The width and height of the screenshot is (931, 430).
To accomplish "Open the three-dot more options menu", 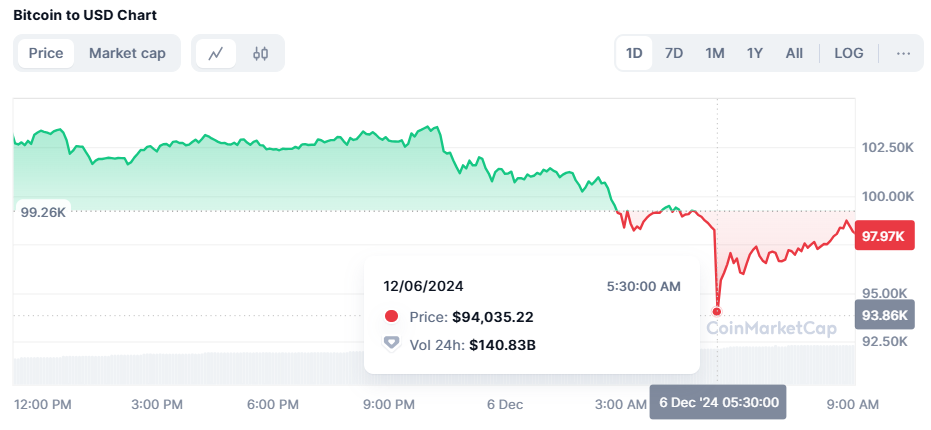I will tap(903, 53).
